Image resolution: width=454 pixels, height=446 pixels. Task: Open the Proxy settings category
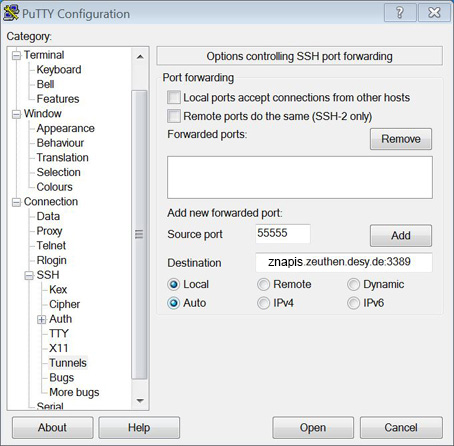(x=49, y=231)
